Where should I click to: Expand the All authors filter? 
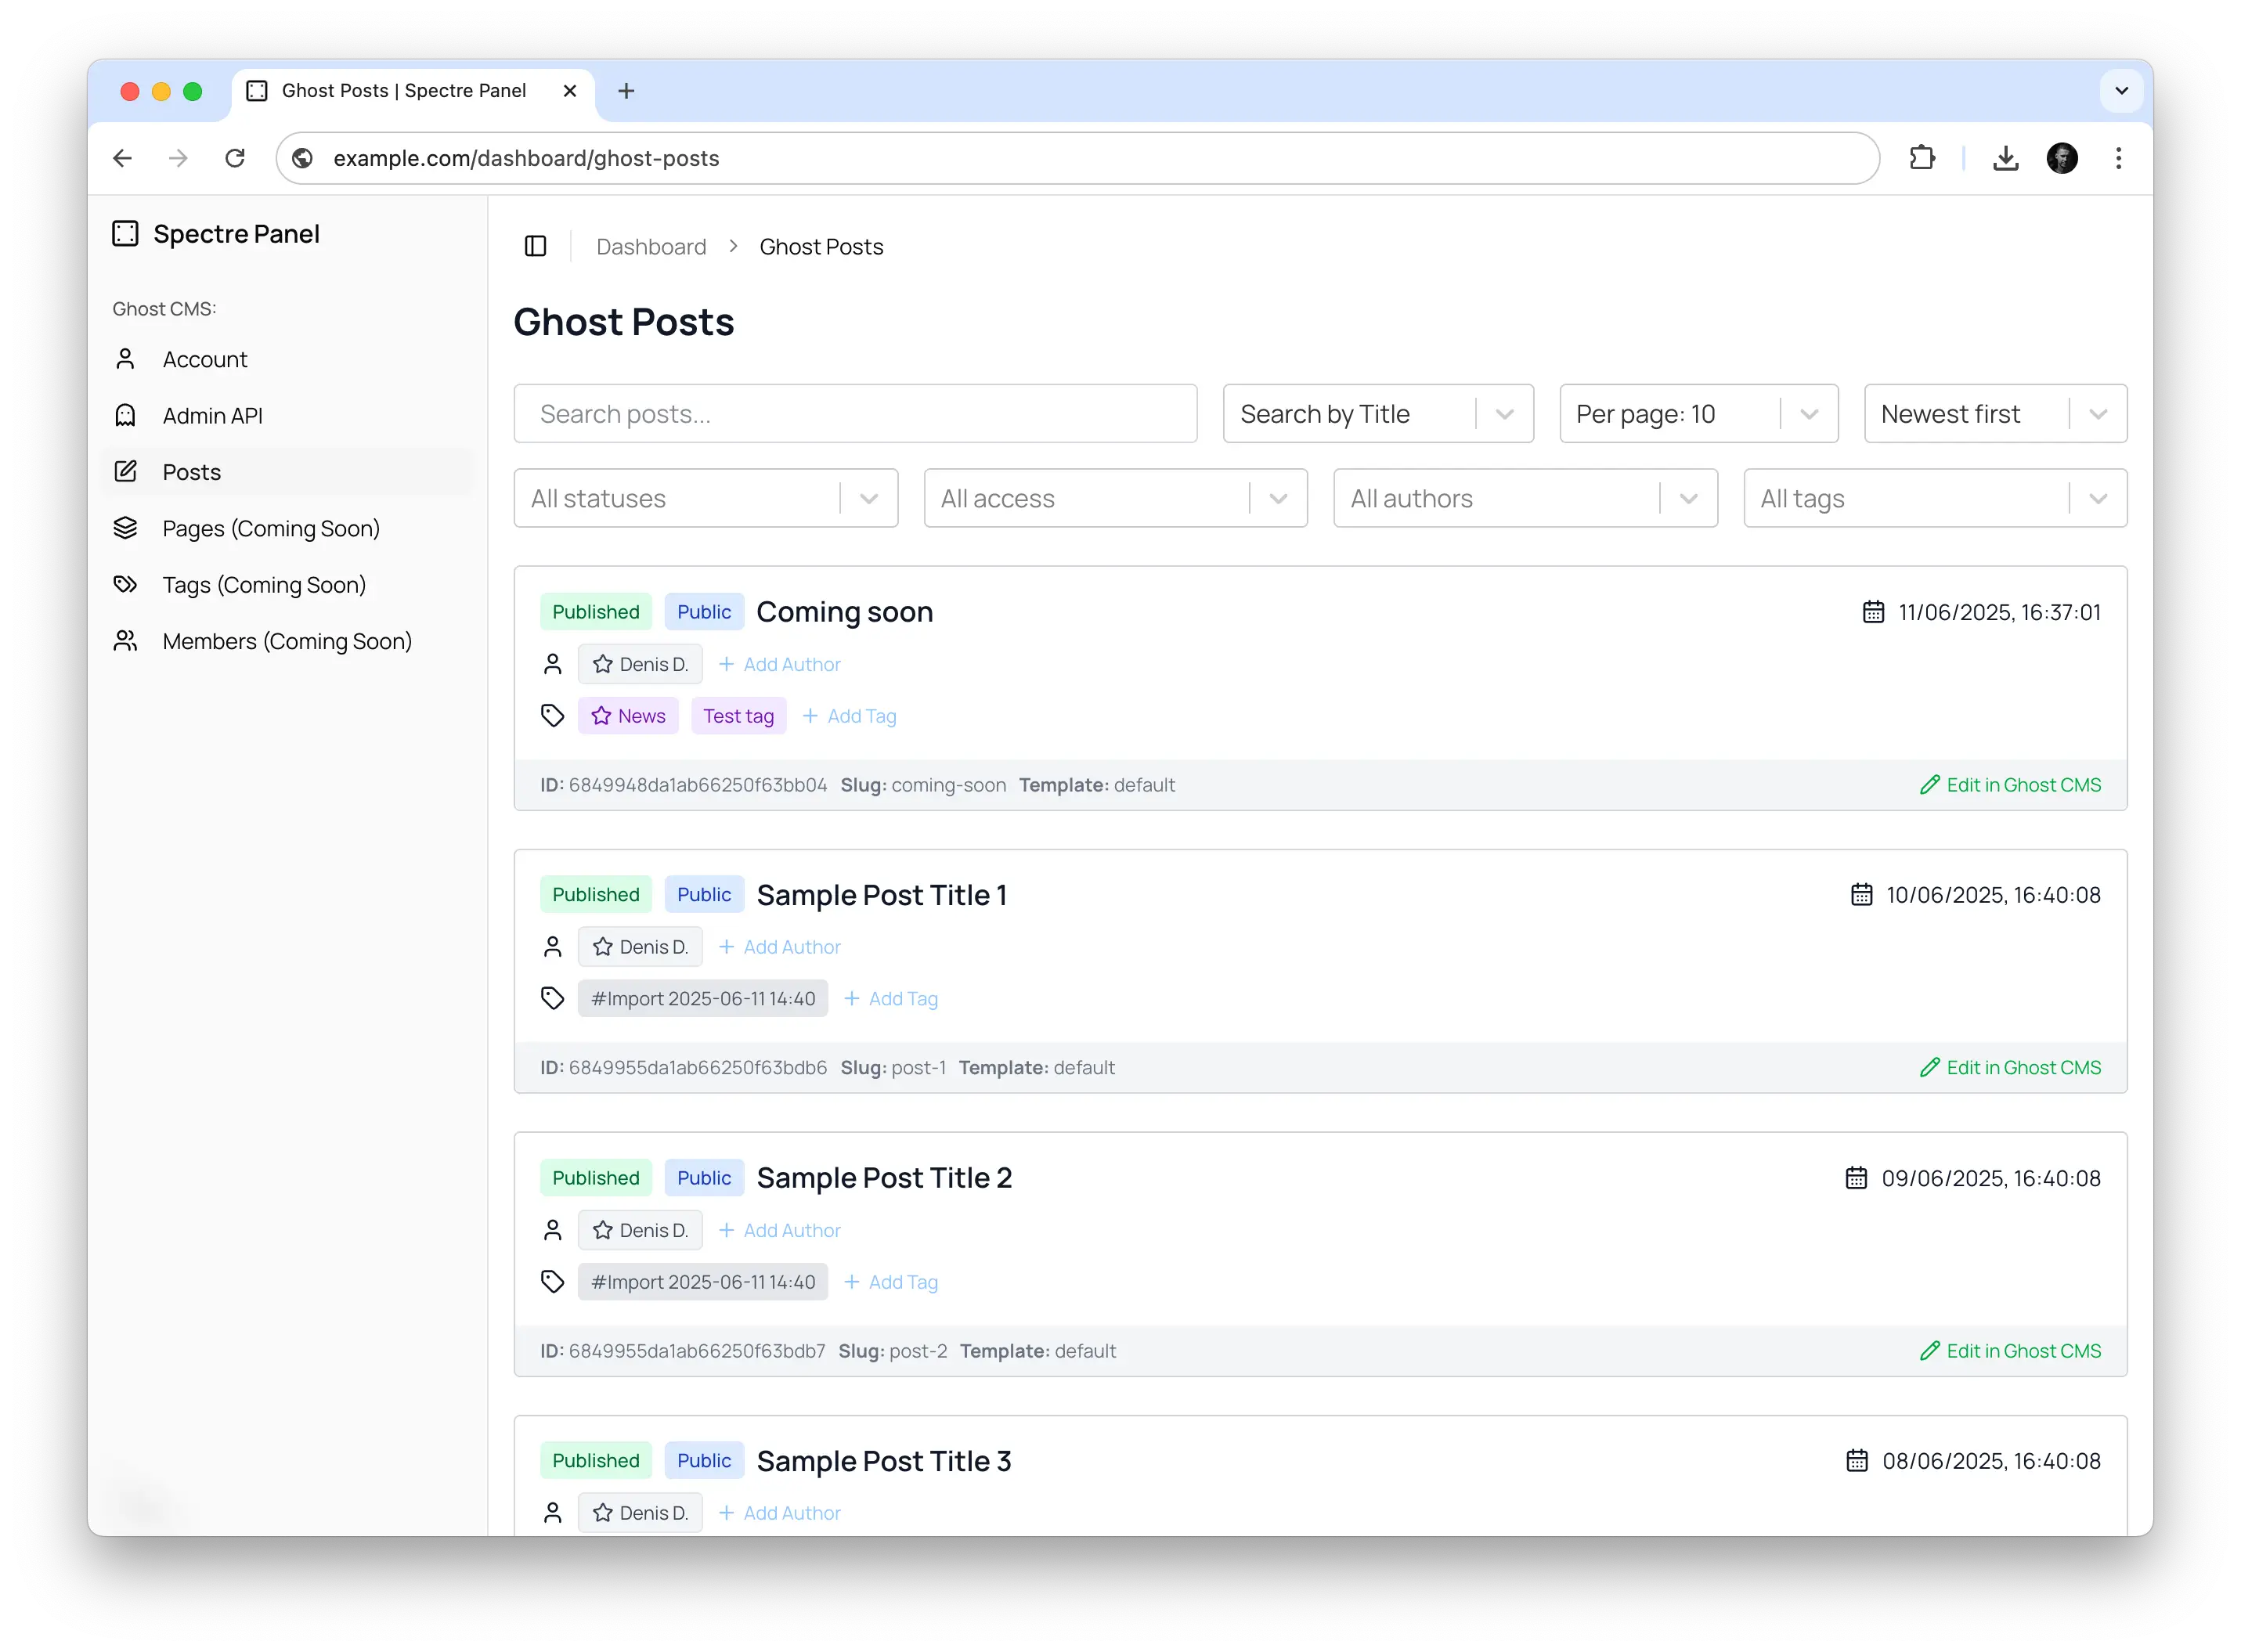point(1525,498)
